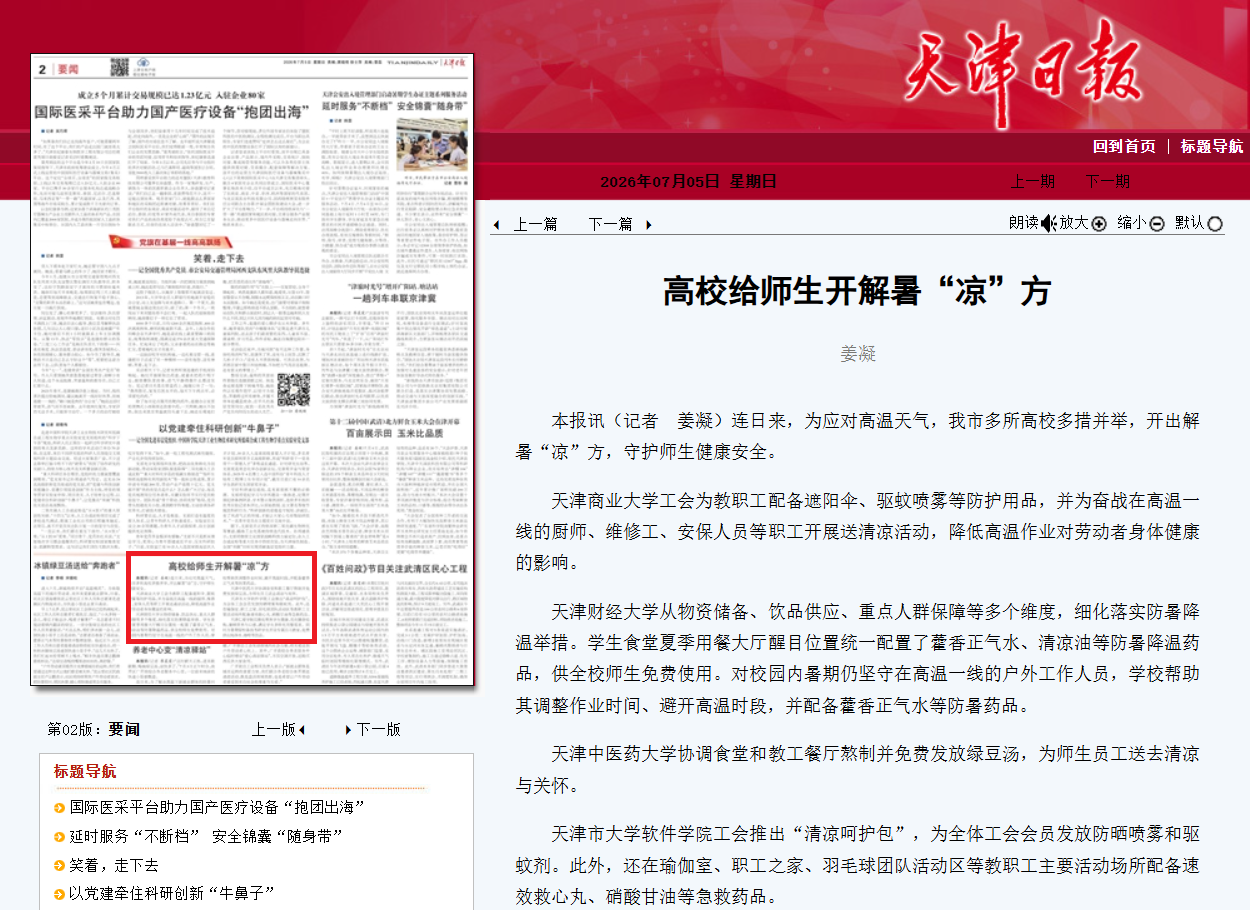Viewport: 1250px width, 910px height.
Task: Open 国际医采平台助力国产医疗设备 in the title list
Action: point(217,807)
